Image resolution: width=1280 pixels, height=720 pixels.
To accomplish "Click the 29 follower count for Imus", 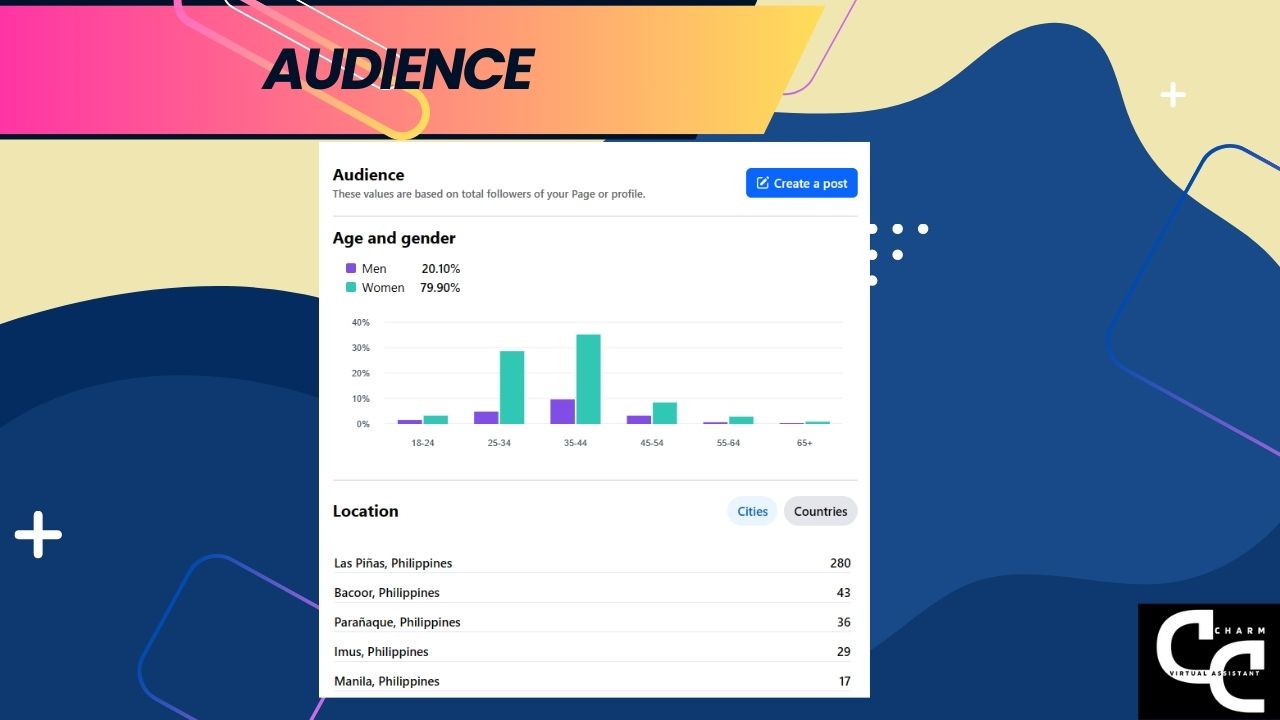I will (x=844, y=652).
